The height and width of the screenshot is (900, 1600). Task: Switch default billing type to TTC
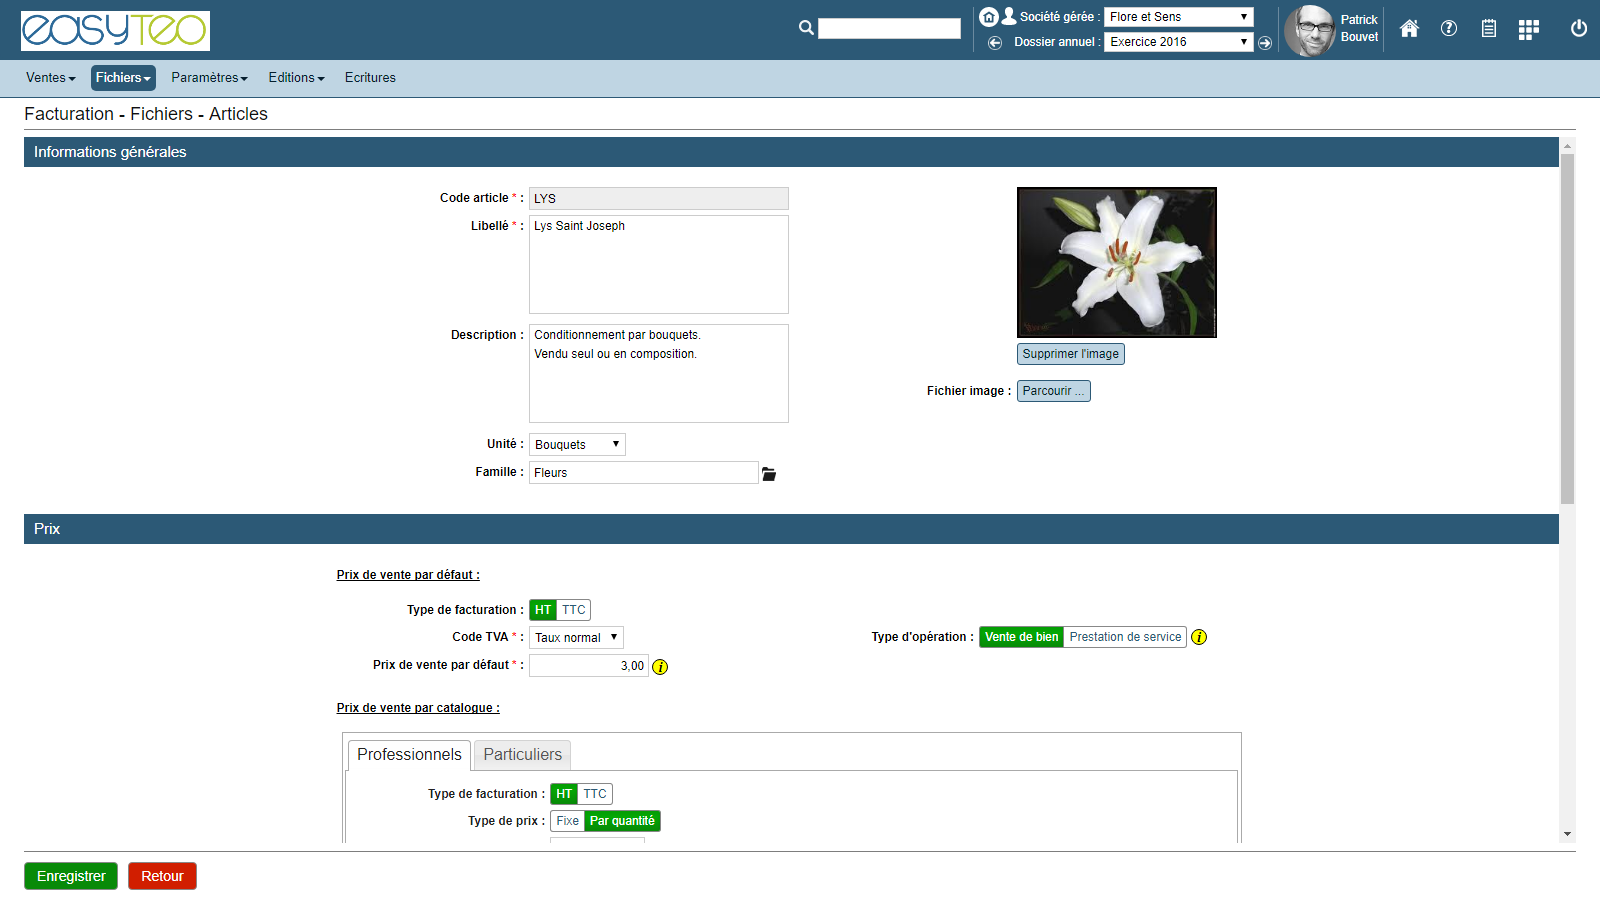pyautogui.click(x=574, y=610)
